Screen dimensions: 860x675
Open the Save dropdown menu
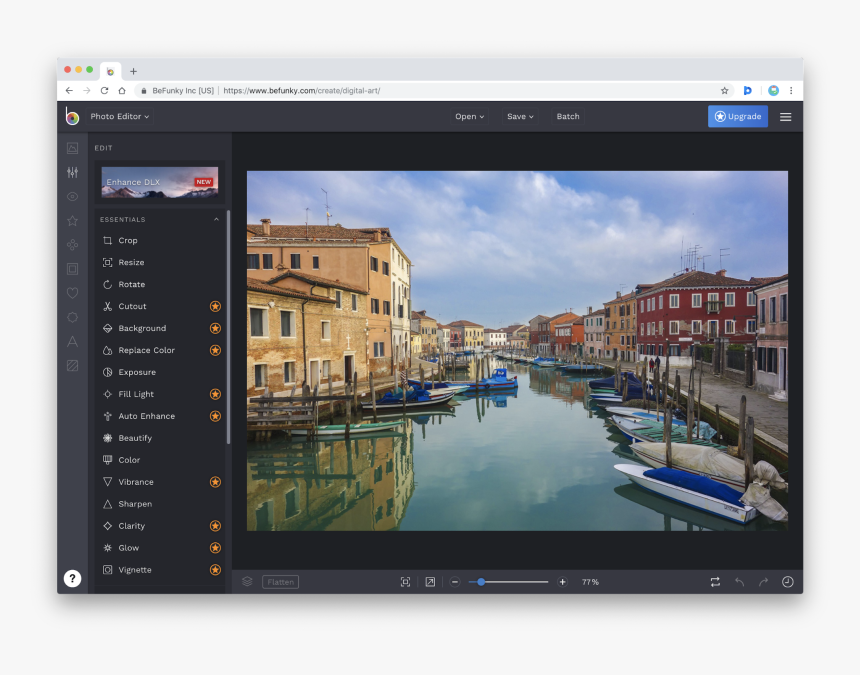(520, 116)
